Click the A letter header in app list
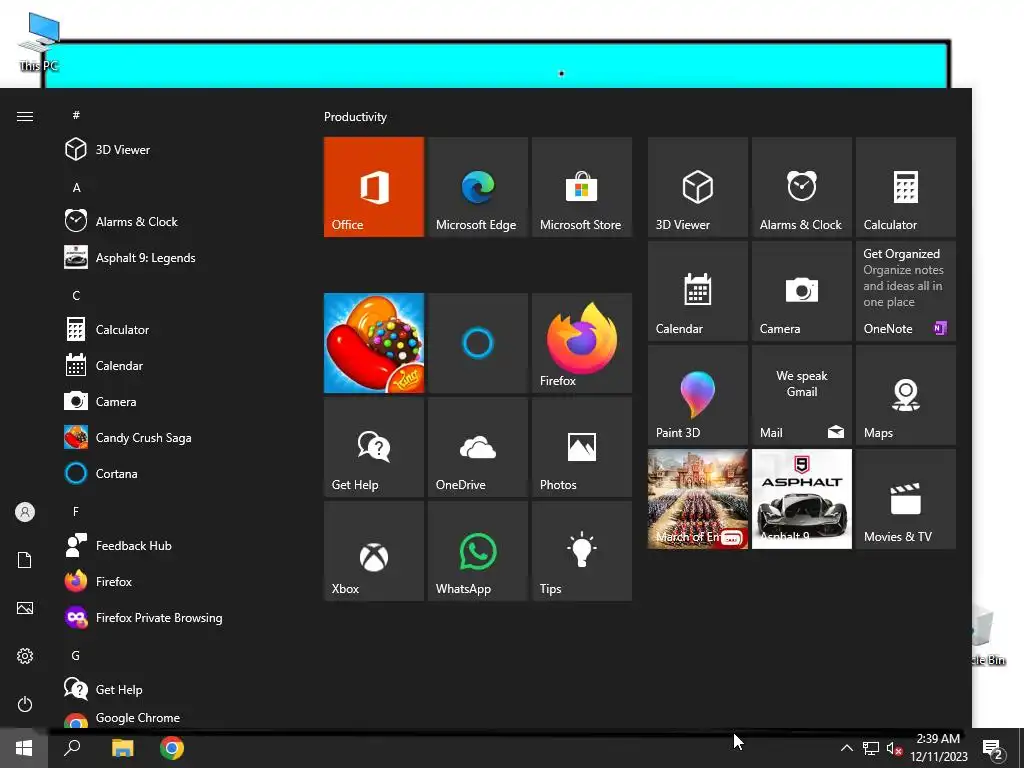The image size is (1024, 768). [x=76, y=187]
